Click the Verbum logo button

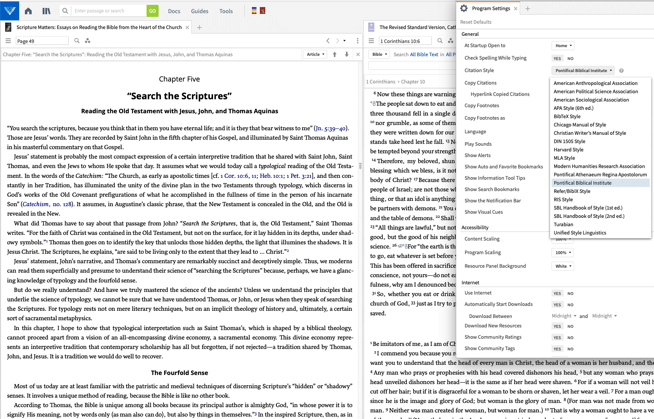coord(9,10)
